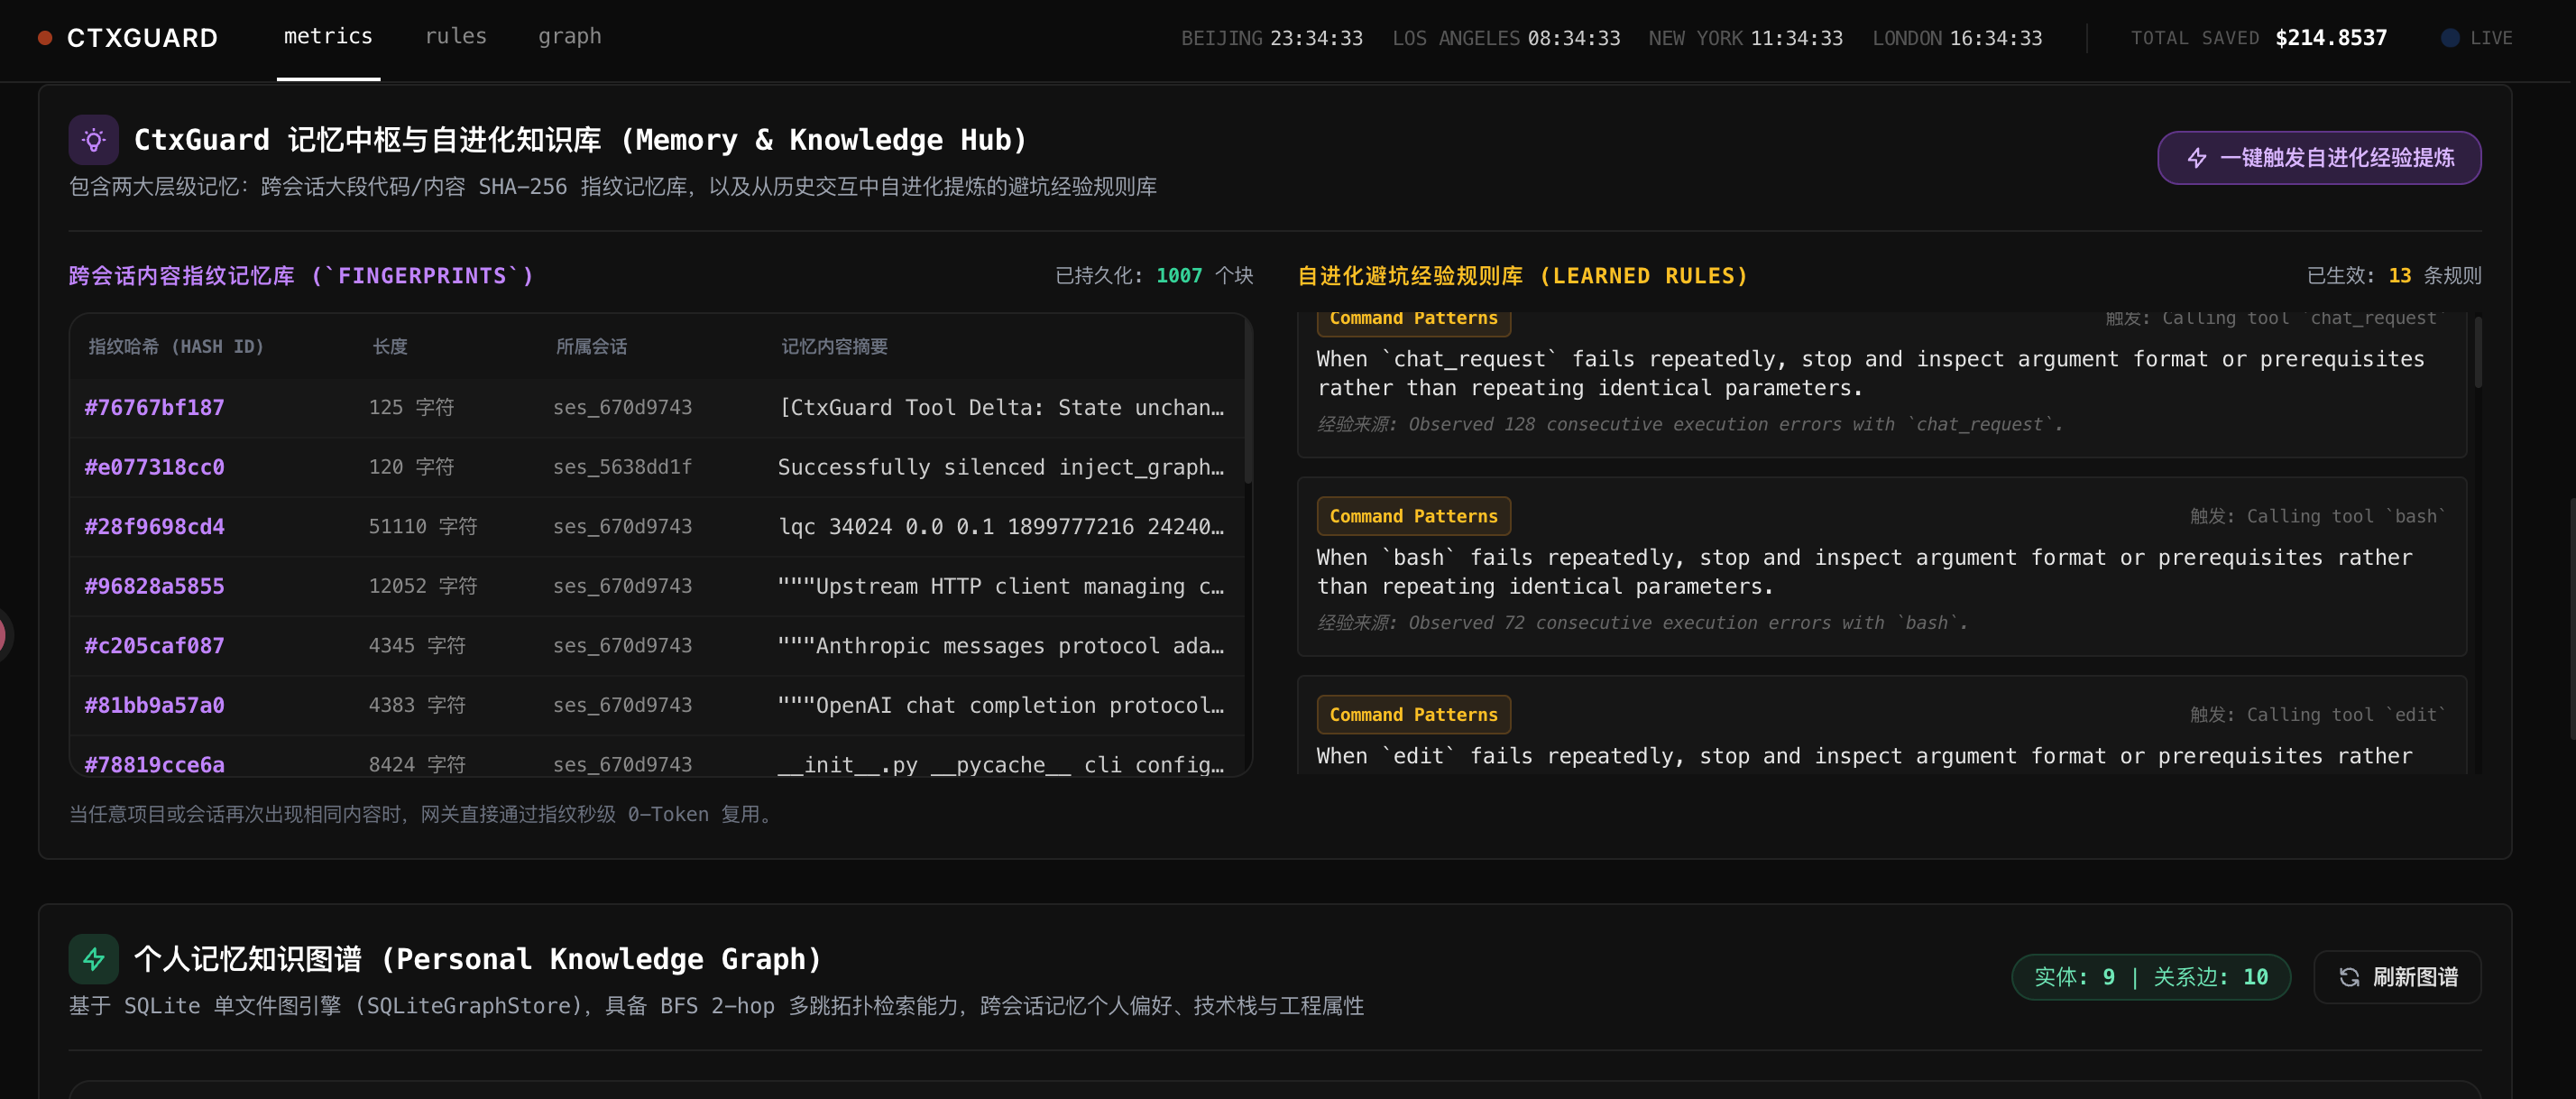Select hash #81bb9a57a0

155,705
